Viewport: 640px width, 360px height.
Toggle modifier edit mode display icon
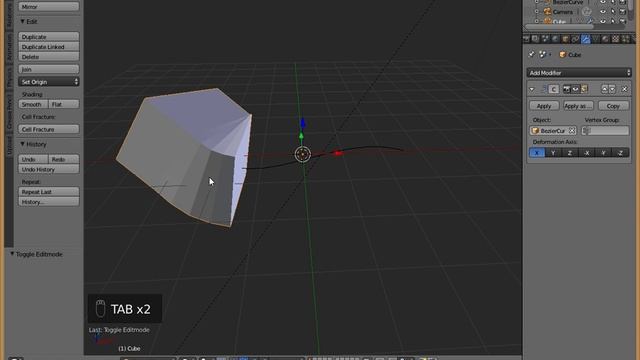[x=584, y=89]
